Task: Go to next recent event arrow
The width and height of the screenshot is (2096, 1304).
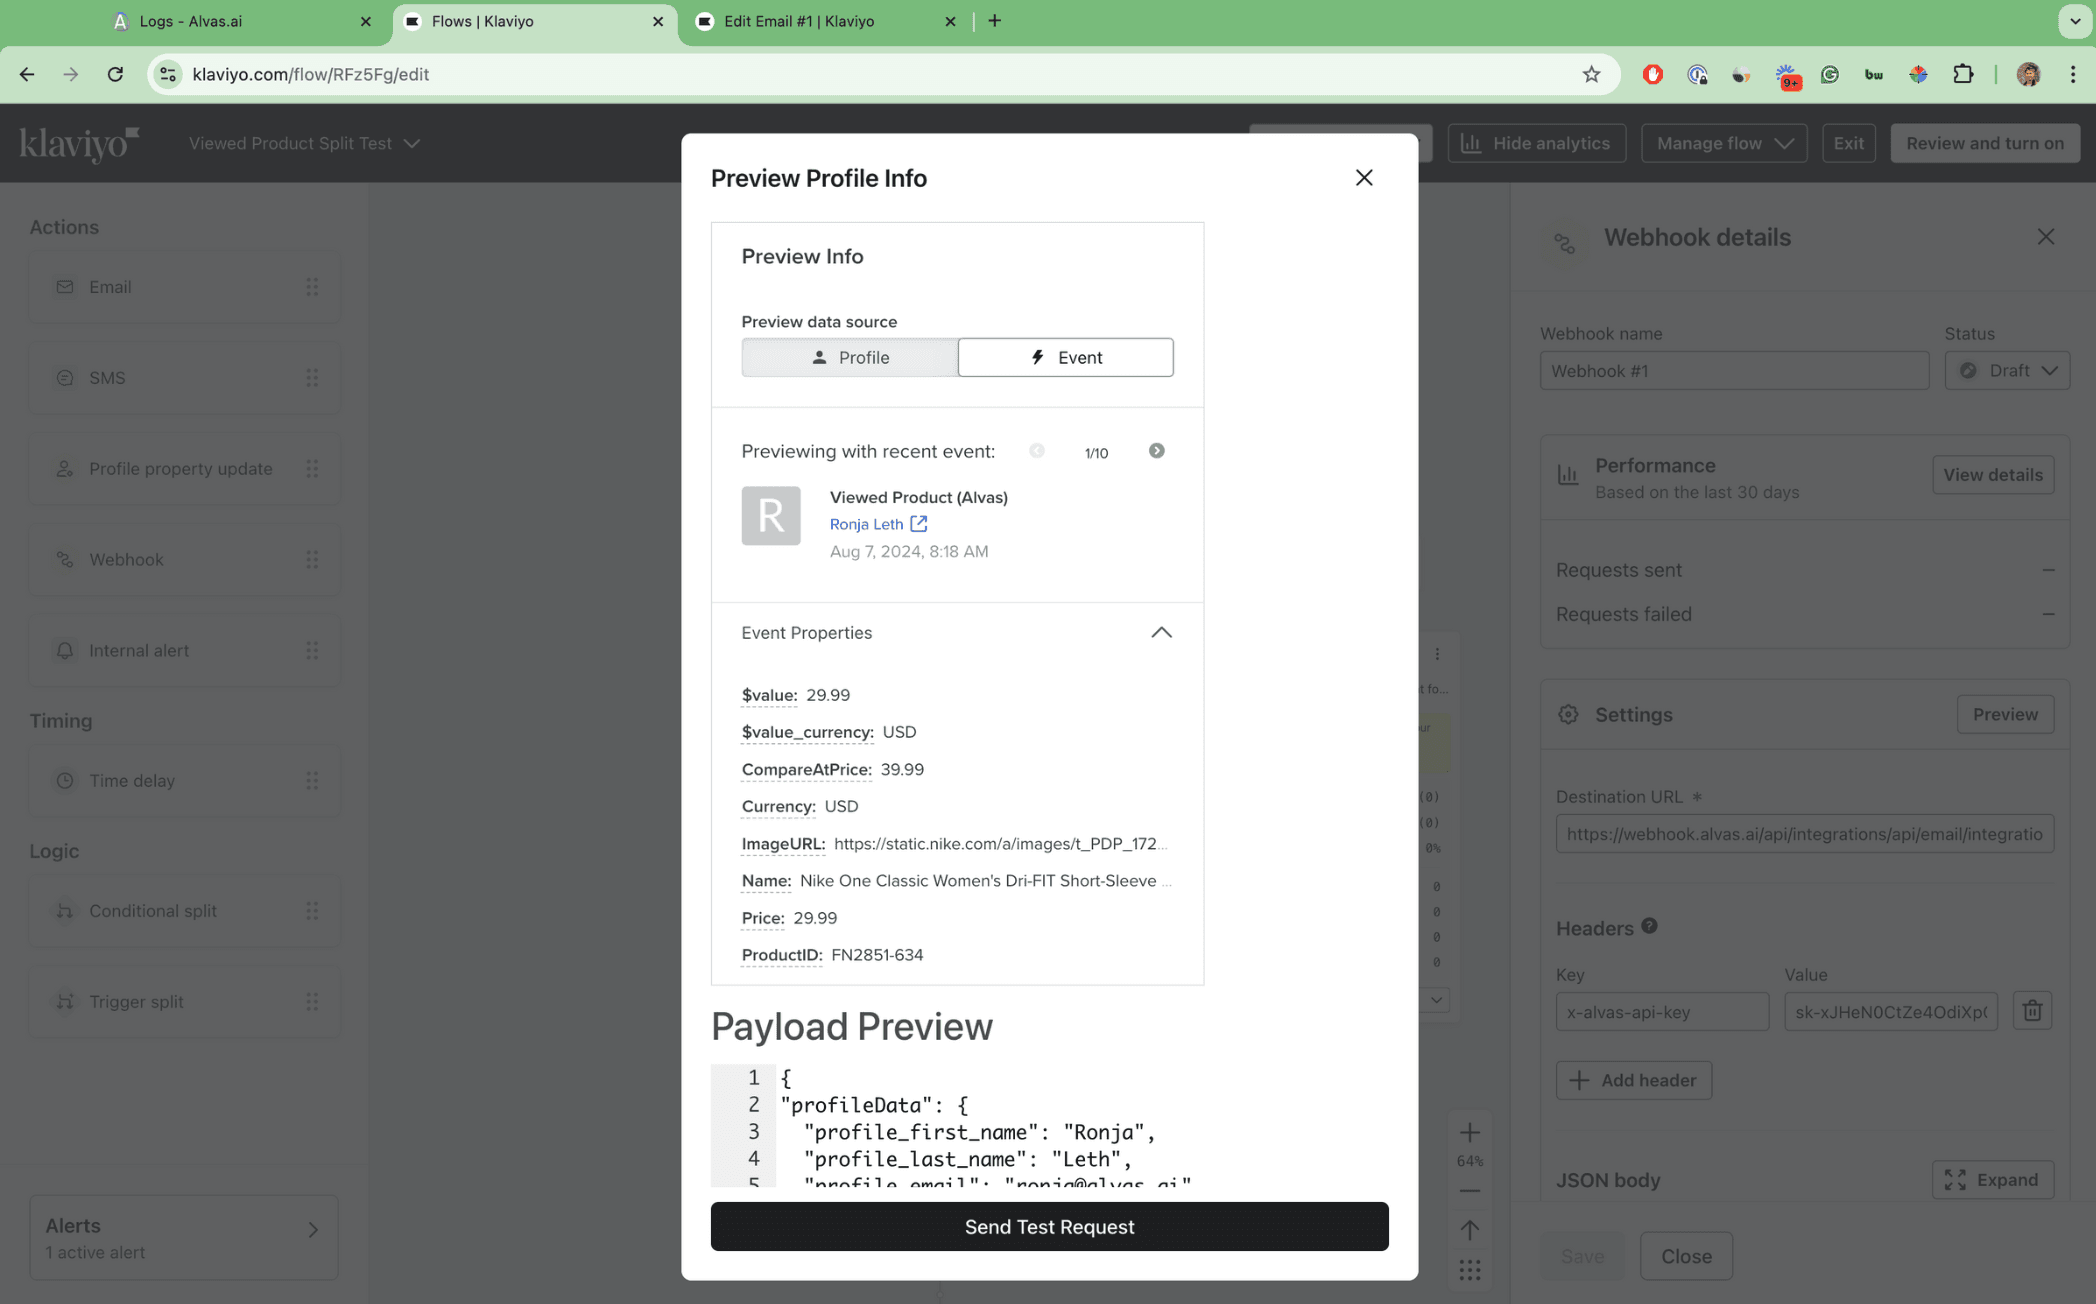Action: 1156,451
